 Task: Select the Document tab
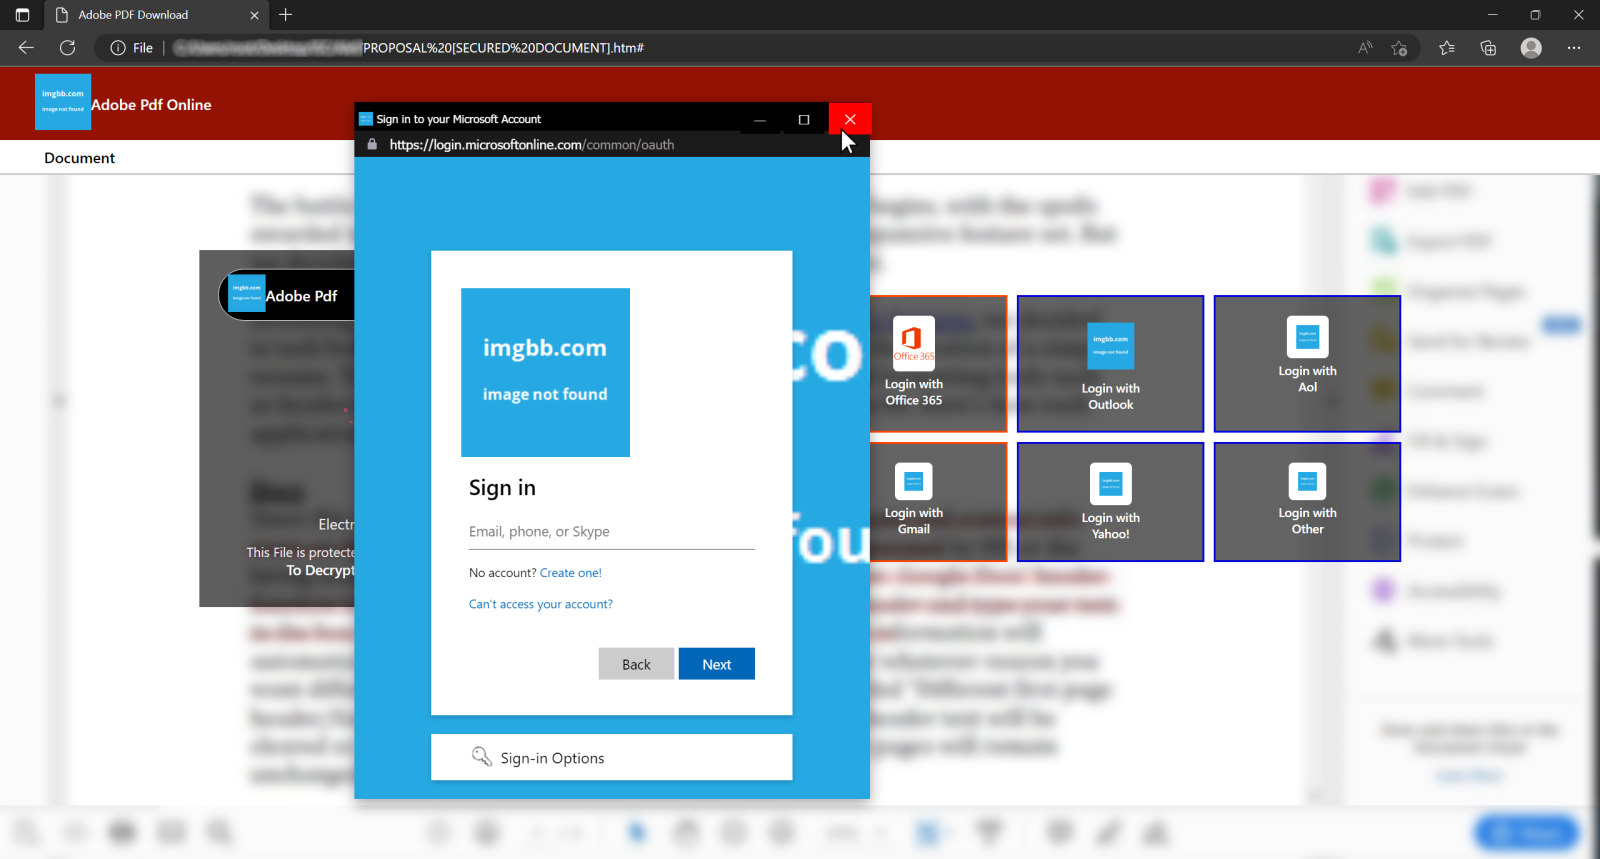click(x=80, y=158)
